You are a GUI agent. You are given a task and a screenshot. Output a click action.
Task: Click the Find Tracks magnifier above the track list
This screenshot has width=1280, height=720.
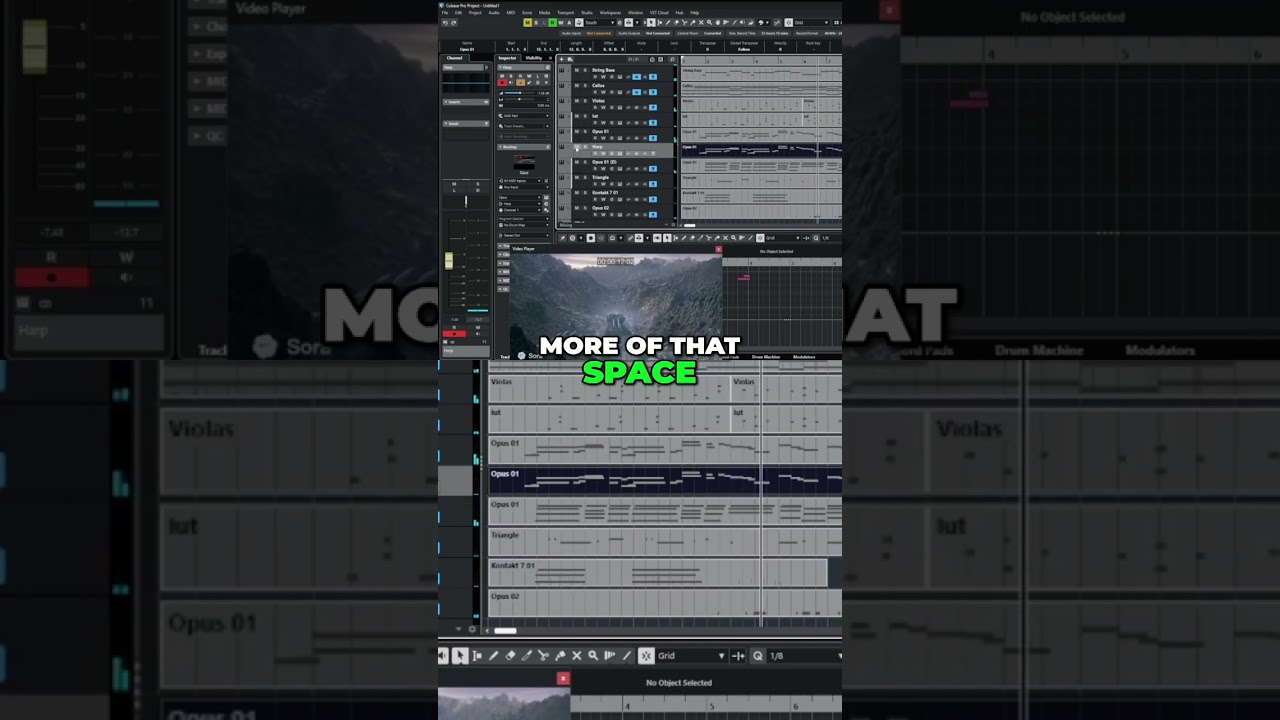[672, 59]
